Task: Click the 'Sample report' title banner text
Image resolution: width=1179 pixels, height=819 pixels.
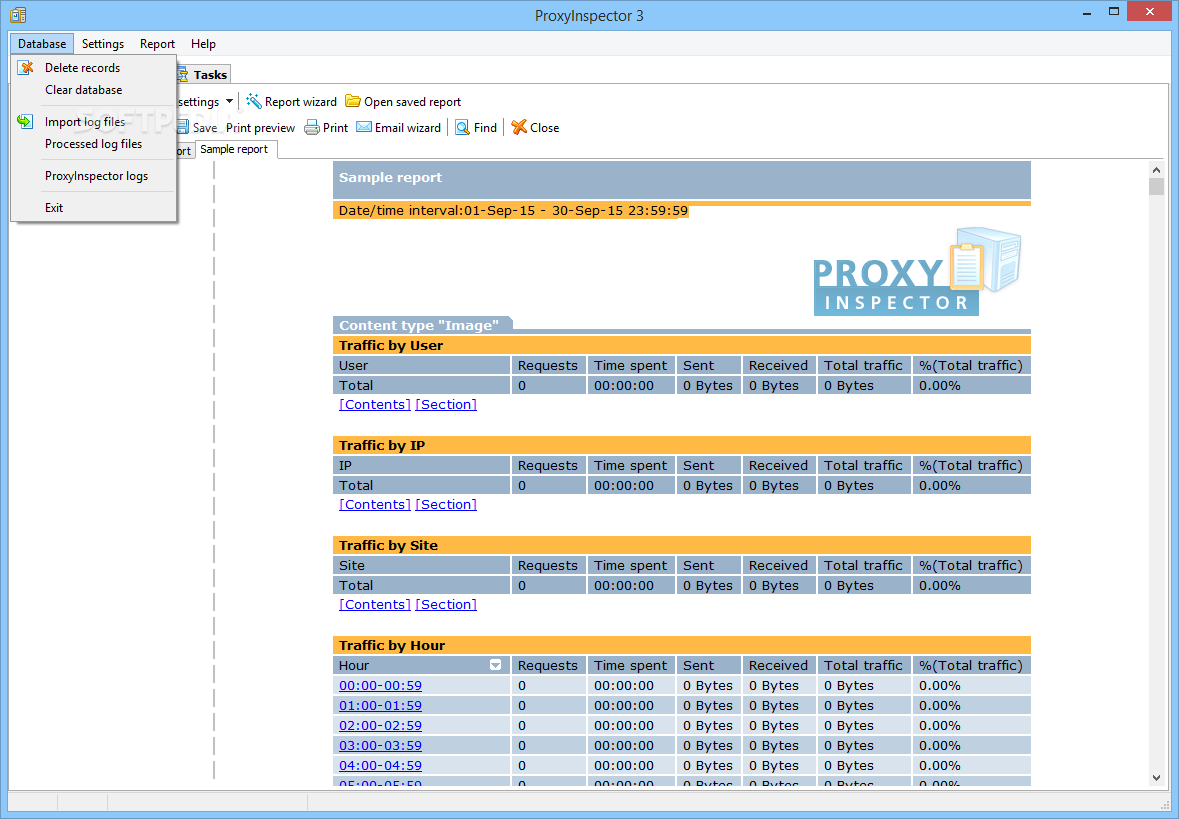Action: click(x=390, y=177)
